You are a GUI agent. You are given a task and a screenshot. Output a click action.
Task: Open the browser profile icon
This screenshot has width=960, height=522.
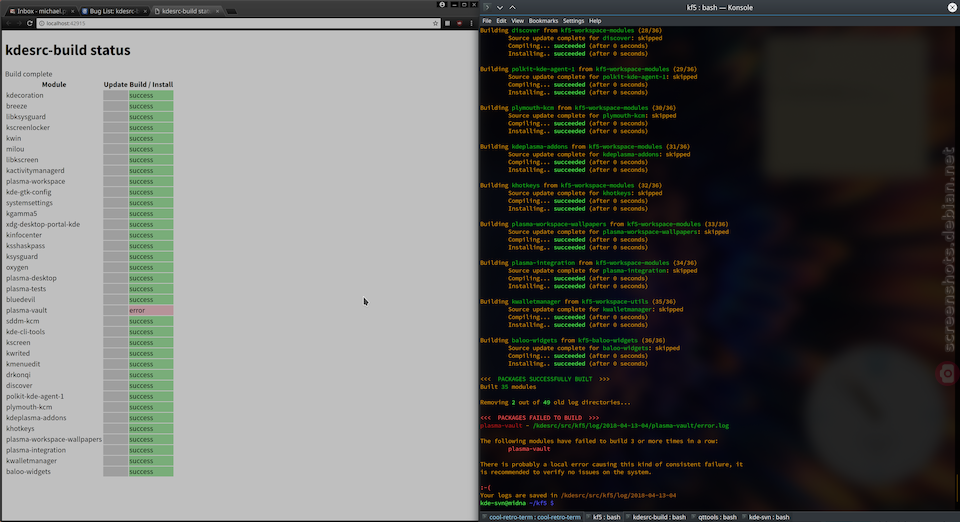(x=442, y=4)
